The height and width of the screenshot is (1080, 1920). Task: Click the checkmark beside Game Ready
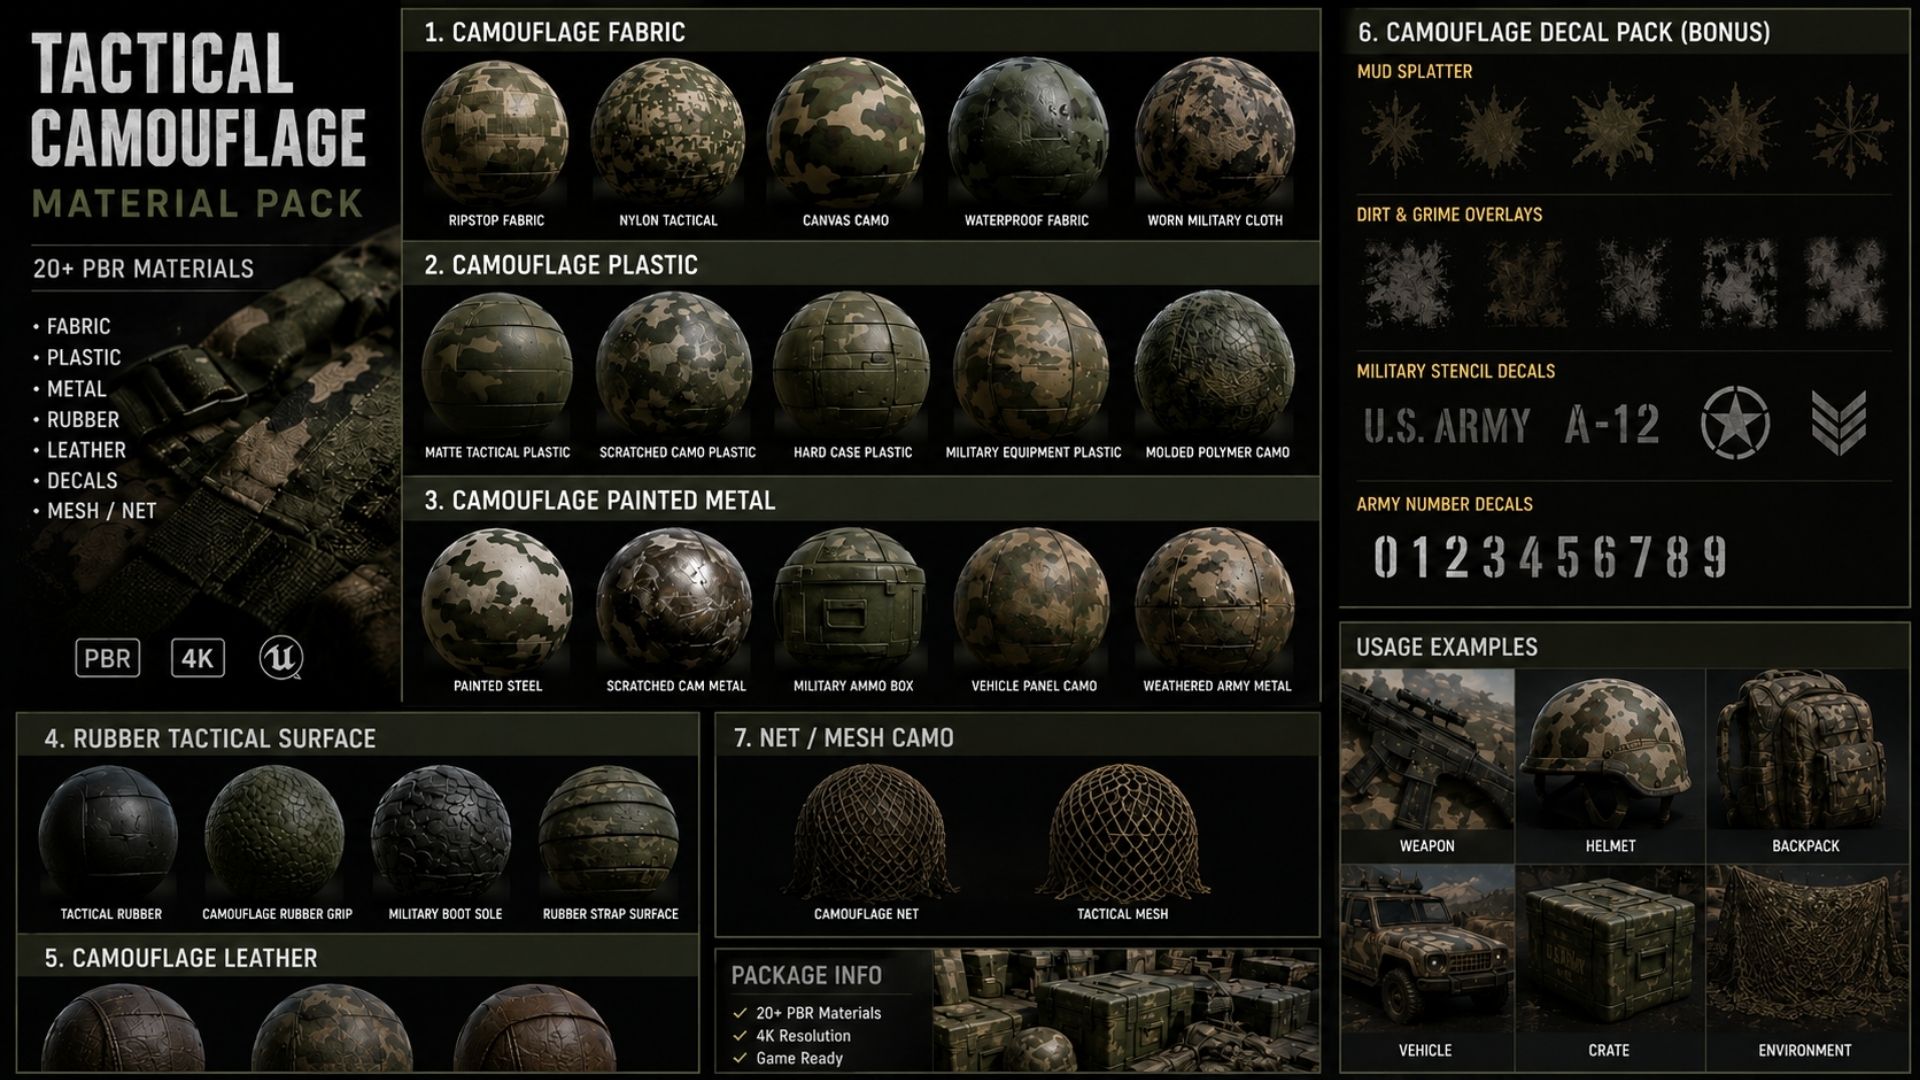(x=740, y=1058)
